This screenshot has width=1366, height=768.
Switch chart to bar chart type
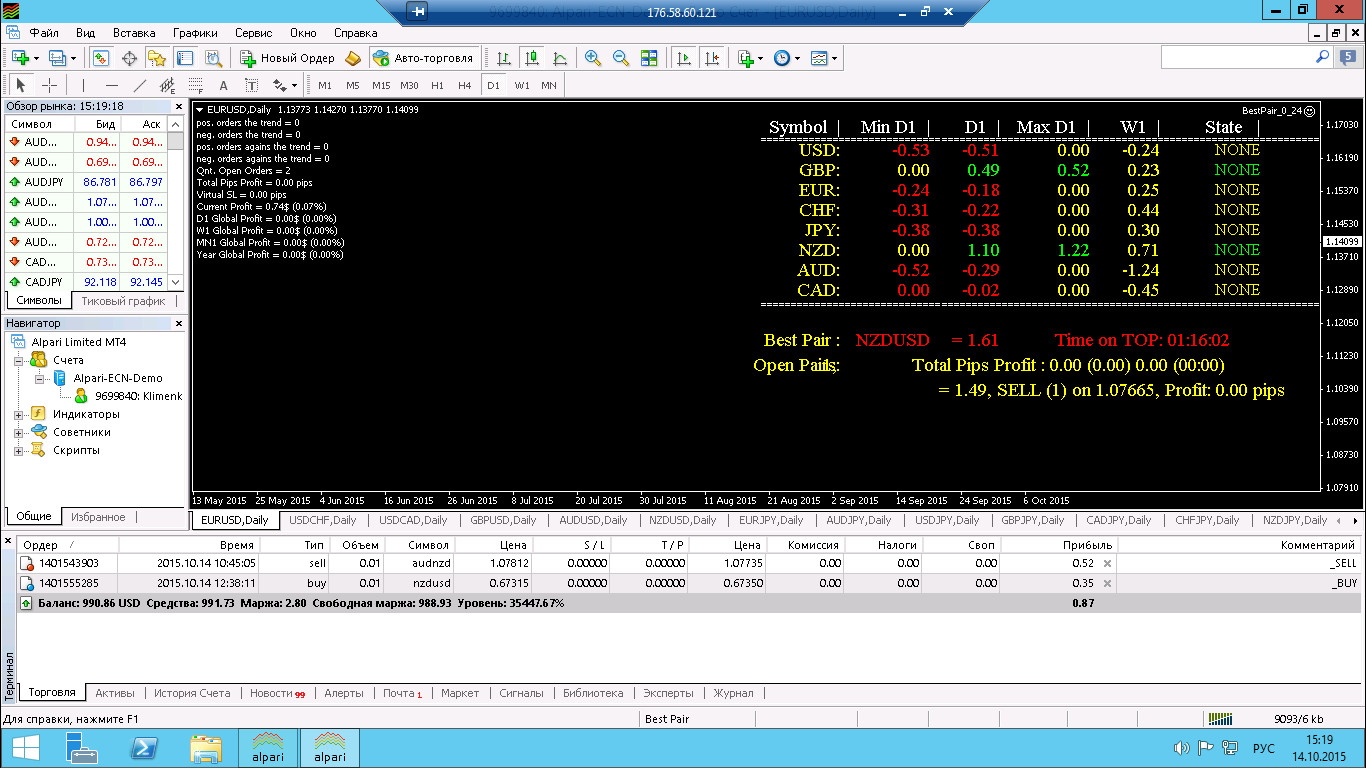click(x=504, y=59)
